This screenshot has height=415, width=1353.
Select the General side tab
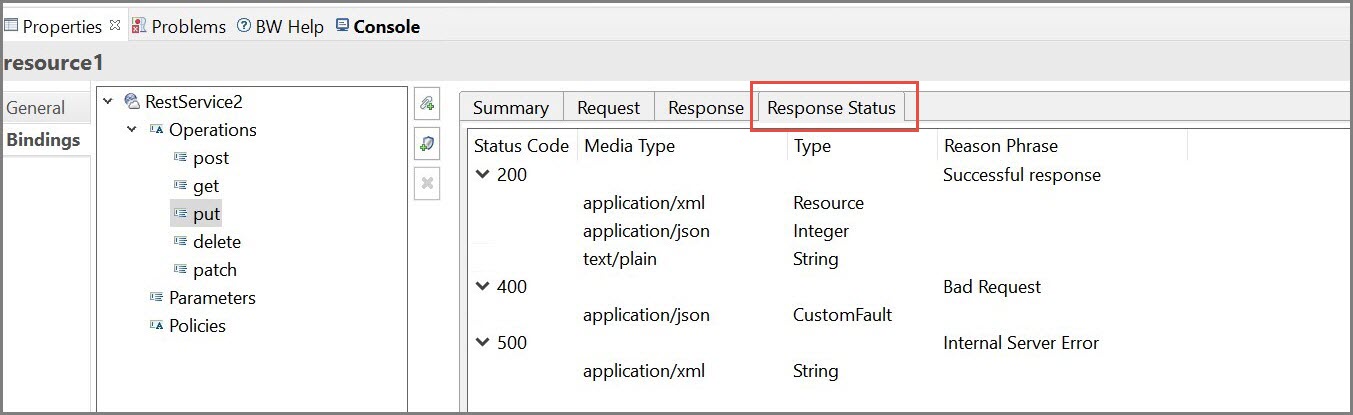36,108
